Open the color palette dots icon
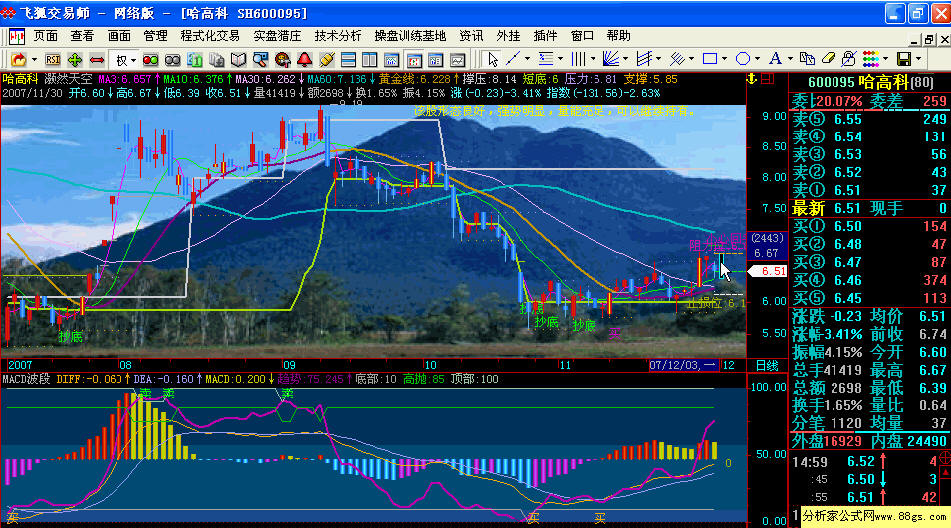The height and width of the screenshot is (528, 951). (x=871, y=59)
